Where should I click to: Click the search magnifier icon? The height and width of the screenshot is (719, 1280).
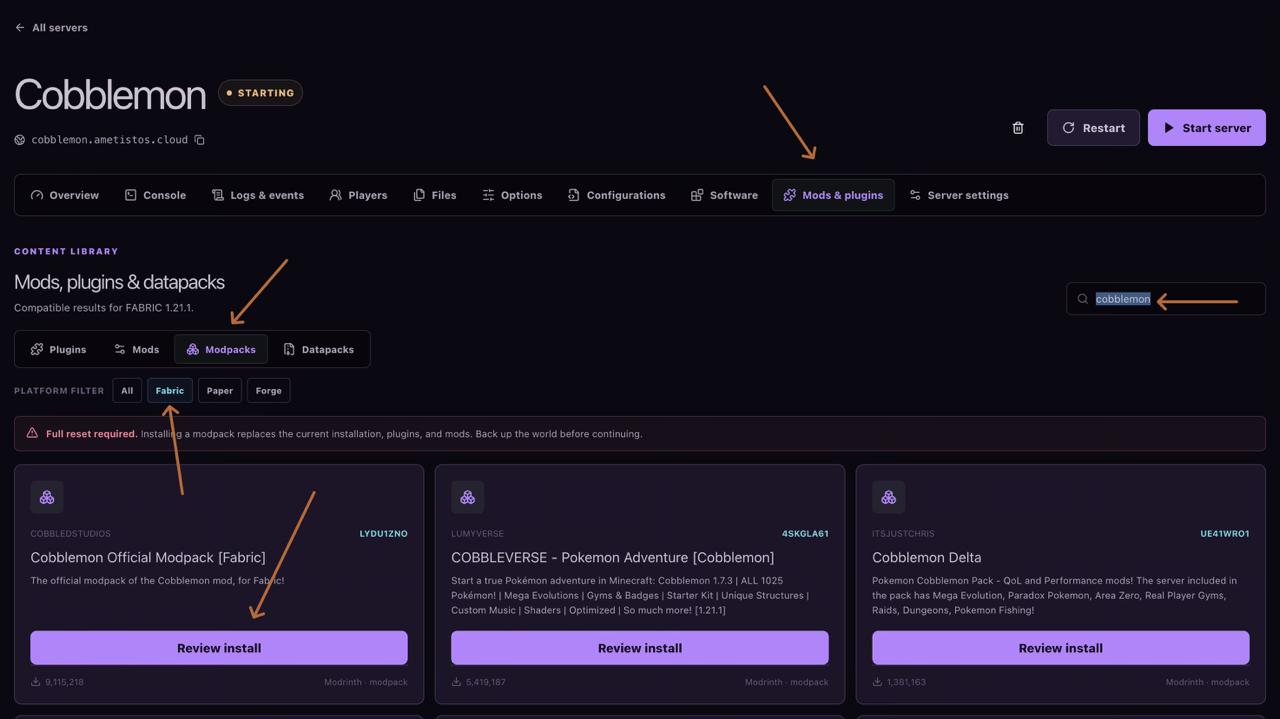pyautogui.click(x=1083, y=299)
